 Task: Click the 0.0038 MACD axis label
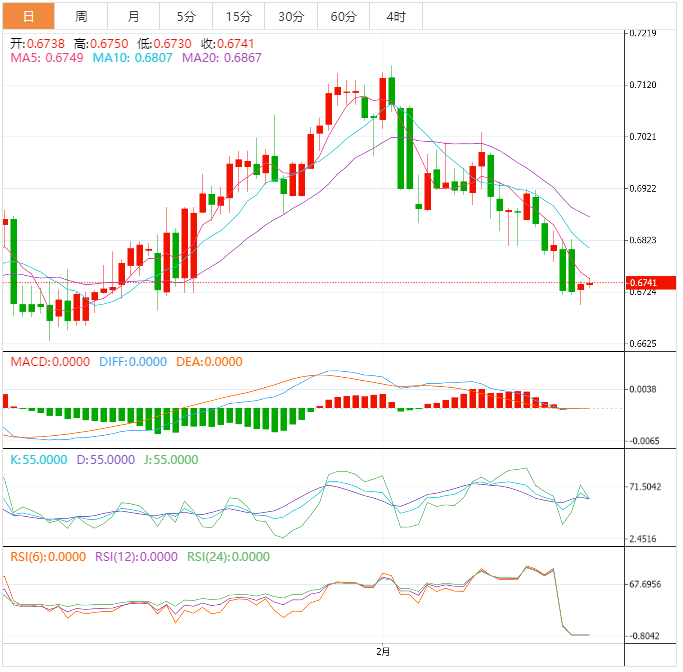643,389
